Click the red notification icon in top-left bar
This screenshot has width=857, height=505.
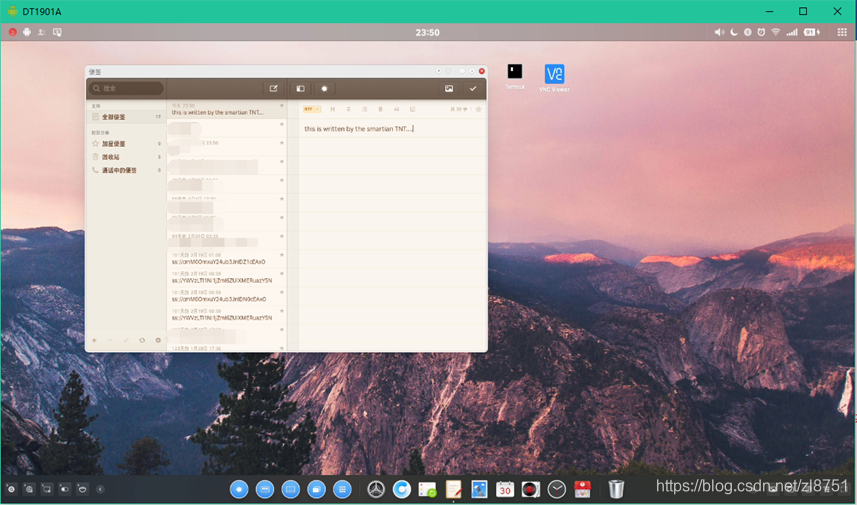(x=12, y=32)
